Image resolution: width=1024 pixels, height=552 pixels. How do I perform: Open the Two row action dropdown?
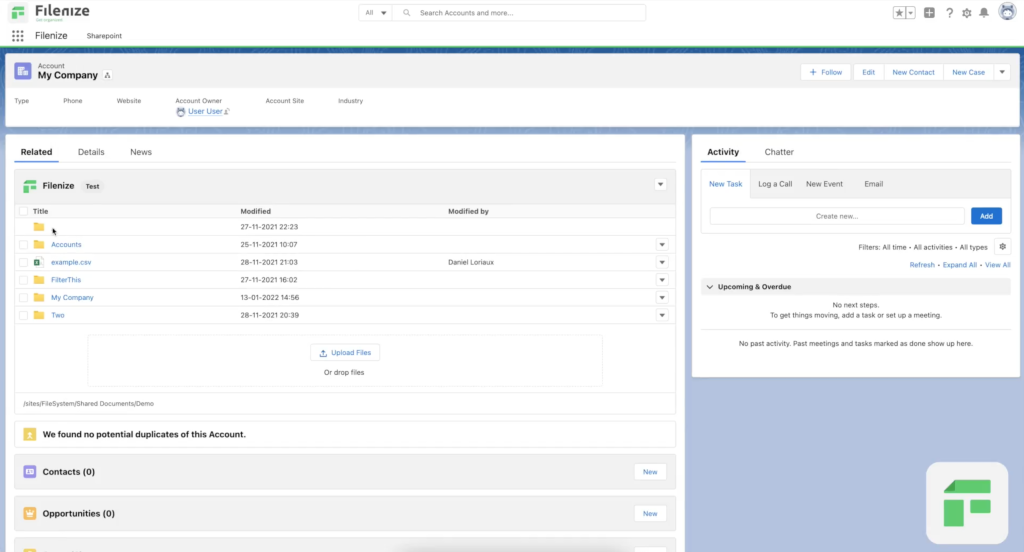pyautogui.click(x=662, y=315)
